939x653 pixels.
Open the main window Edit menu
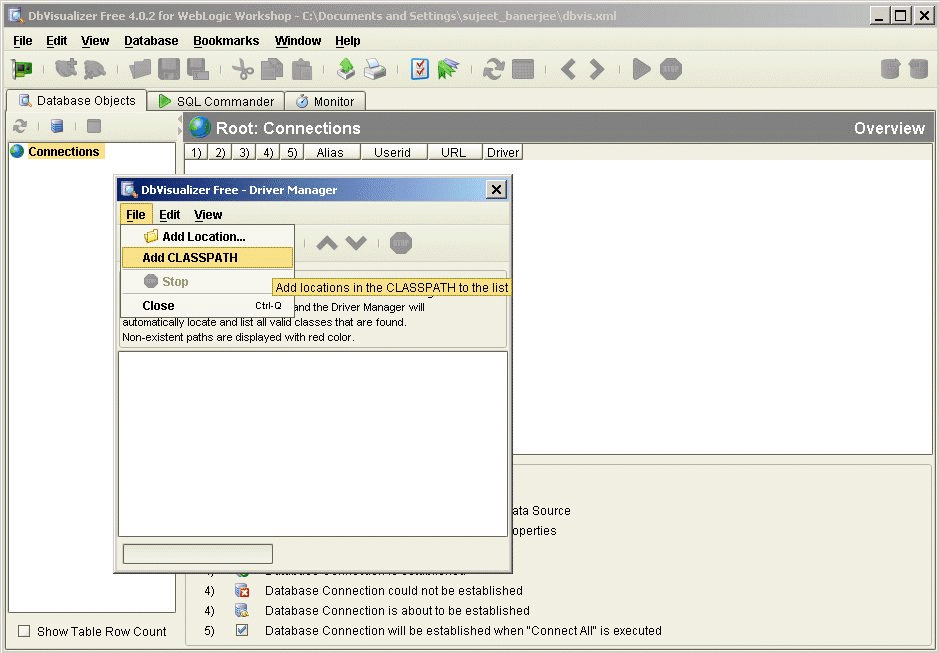pos(56,41)
